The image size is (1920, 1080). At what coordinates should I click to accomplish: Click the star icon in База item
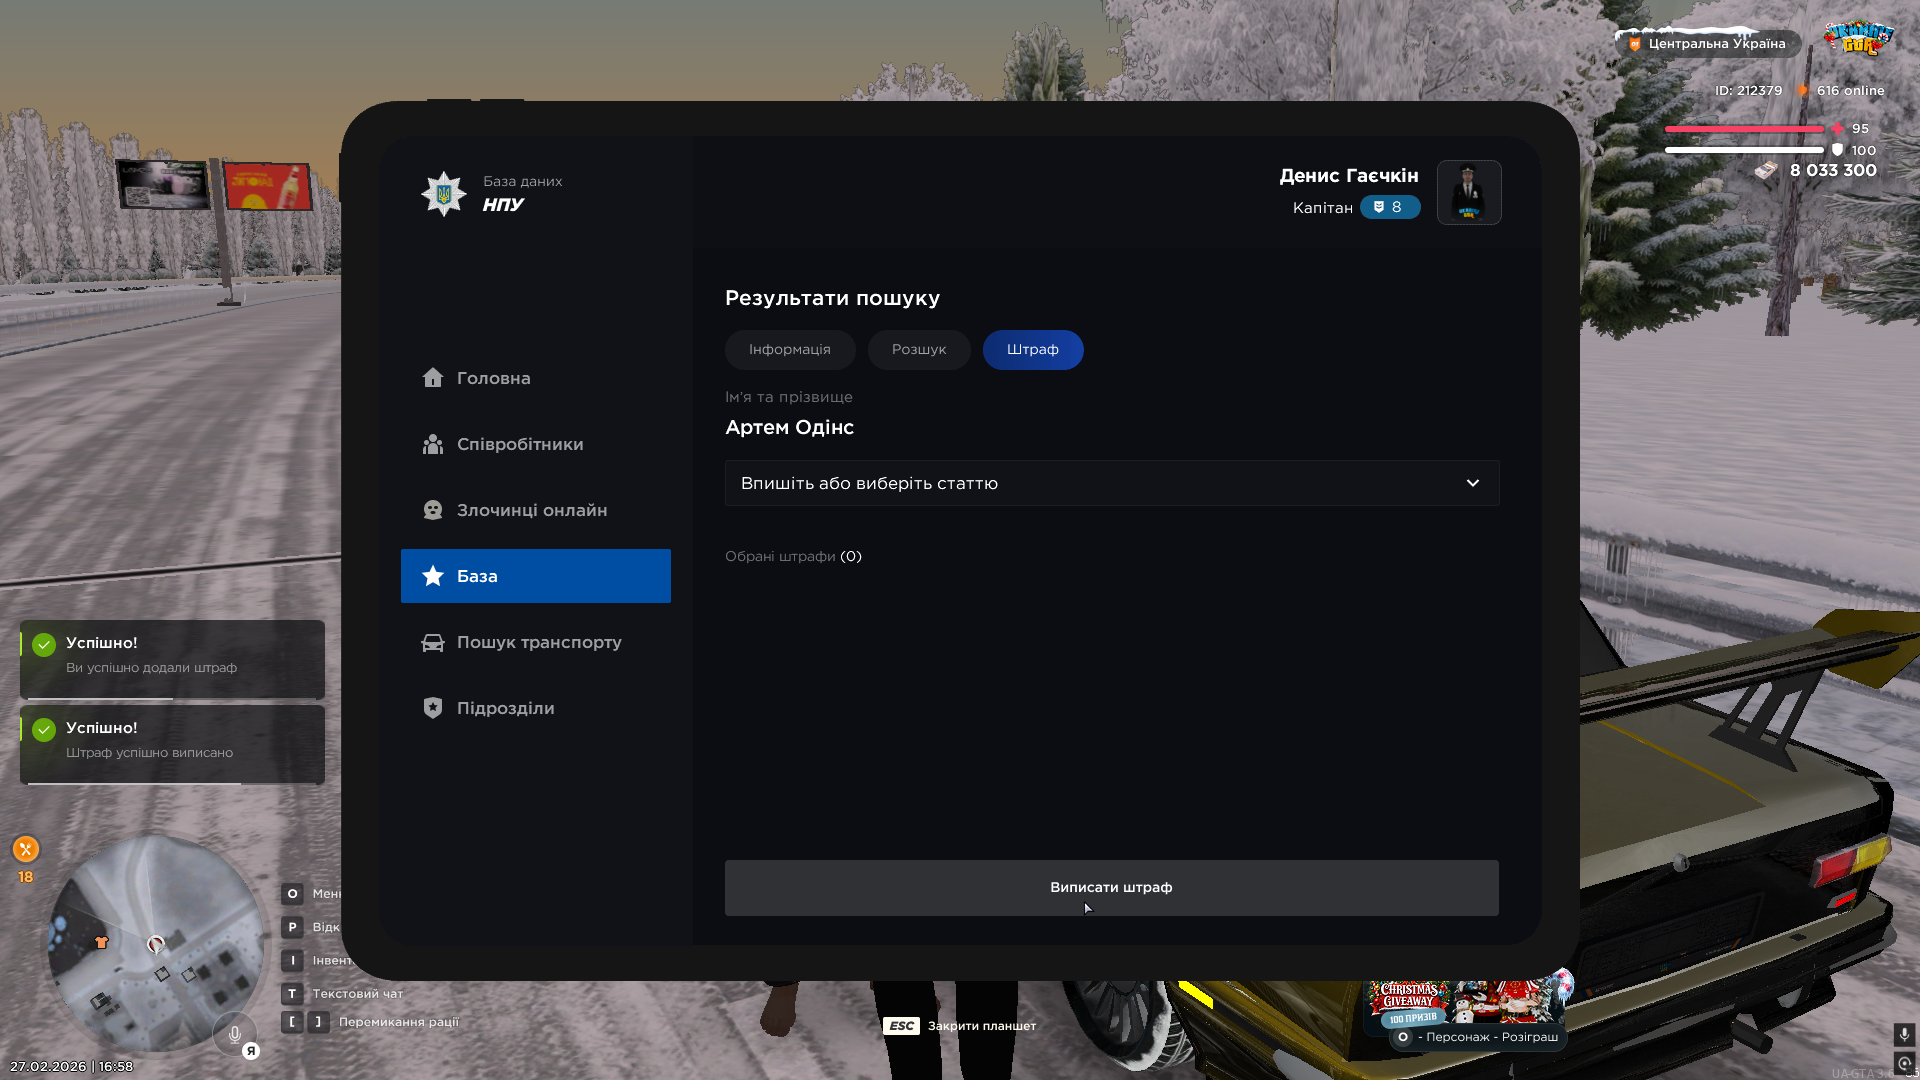[432, 576]
